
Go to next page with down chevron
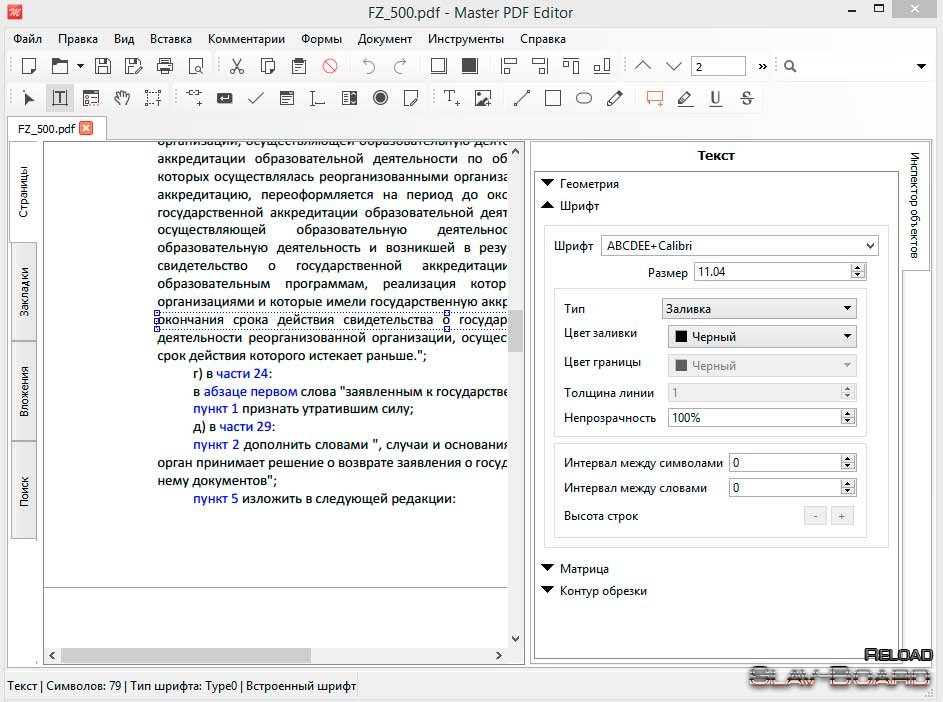coord(674,66)
